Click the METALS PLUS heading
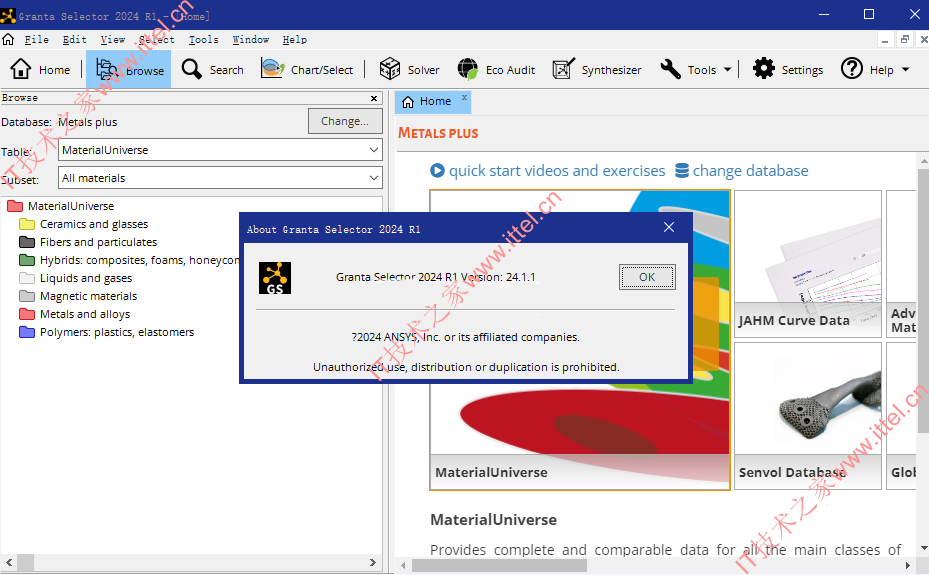This screenshot has width=929, height=575. tap(438, 133)
